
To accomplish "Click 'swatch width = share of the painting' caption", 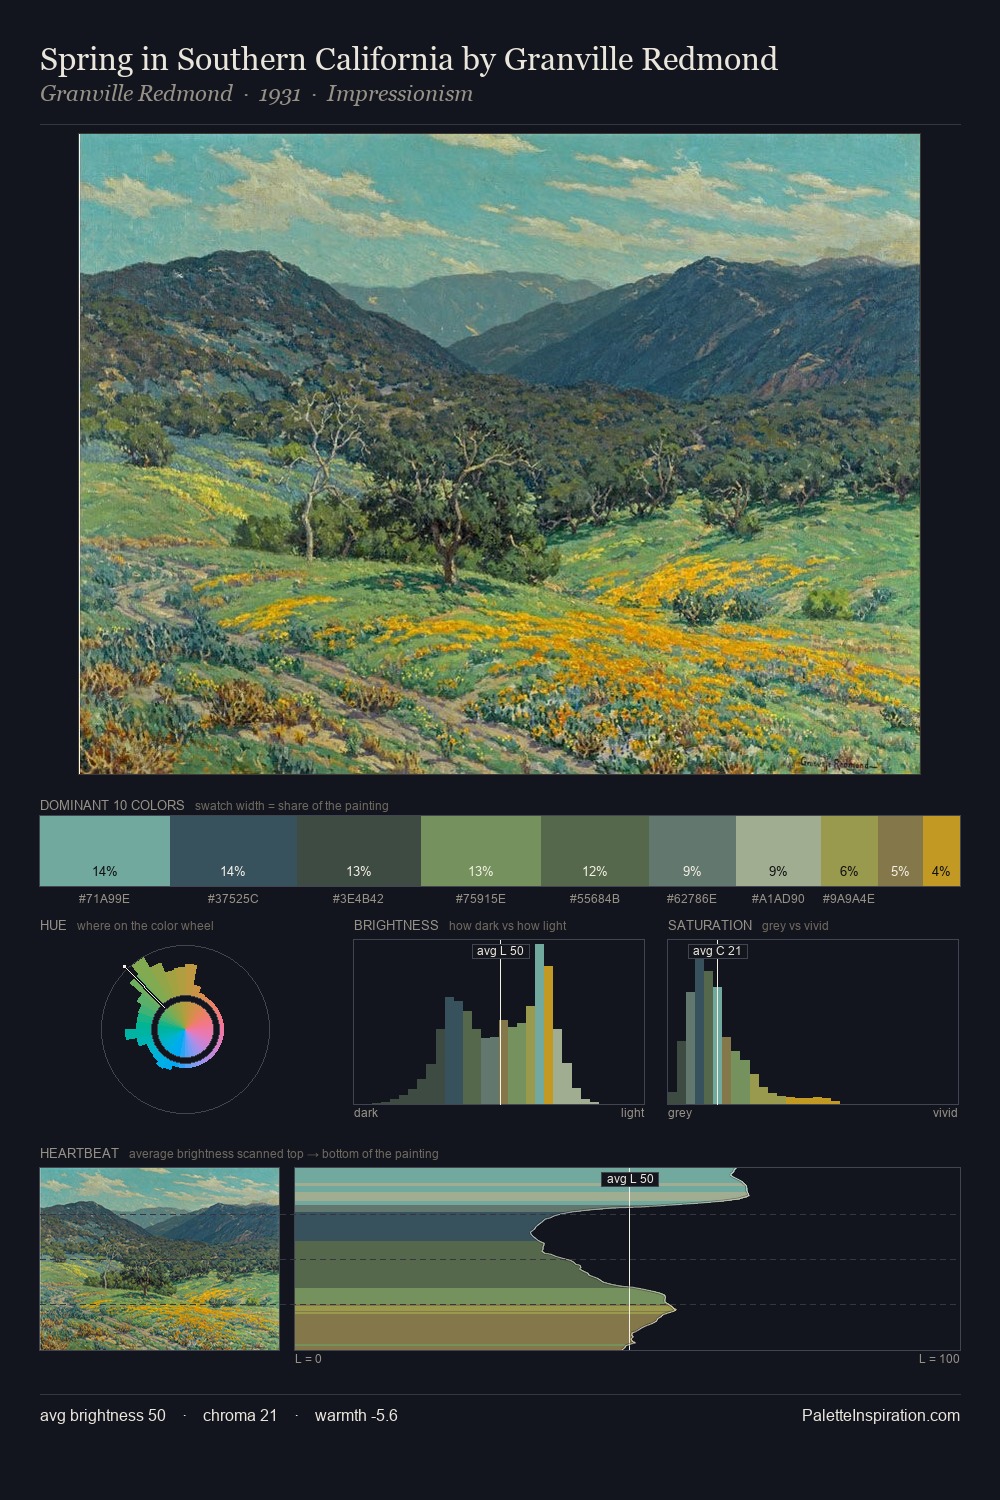I will click(x=292, y=806).
